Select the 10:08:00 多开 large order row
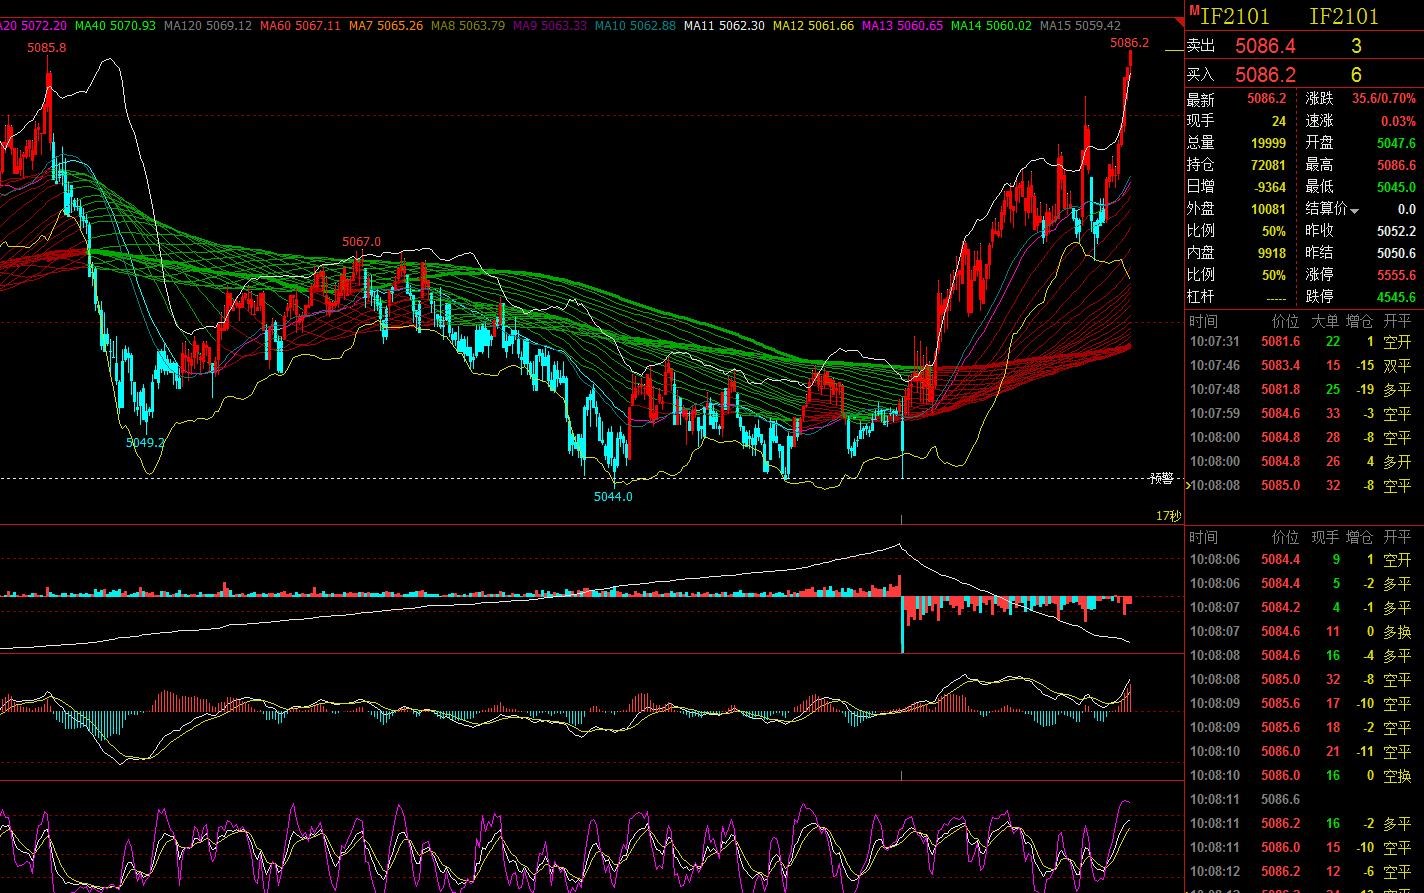Image resolution: width=1424 pixels, height=893 pixels. point(1302,461)
